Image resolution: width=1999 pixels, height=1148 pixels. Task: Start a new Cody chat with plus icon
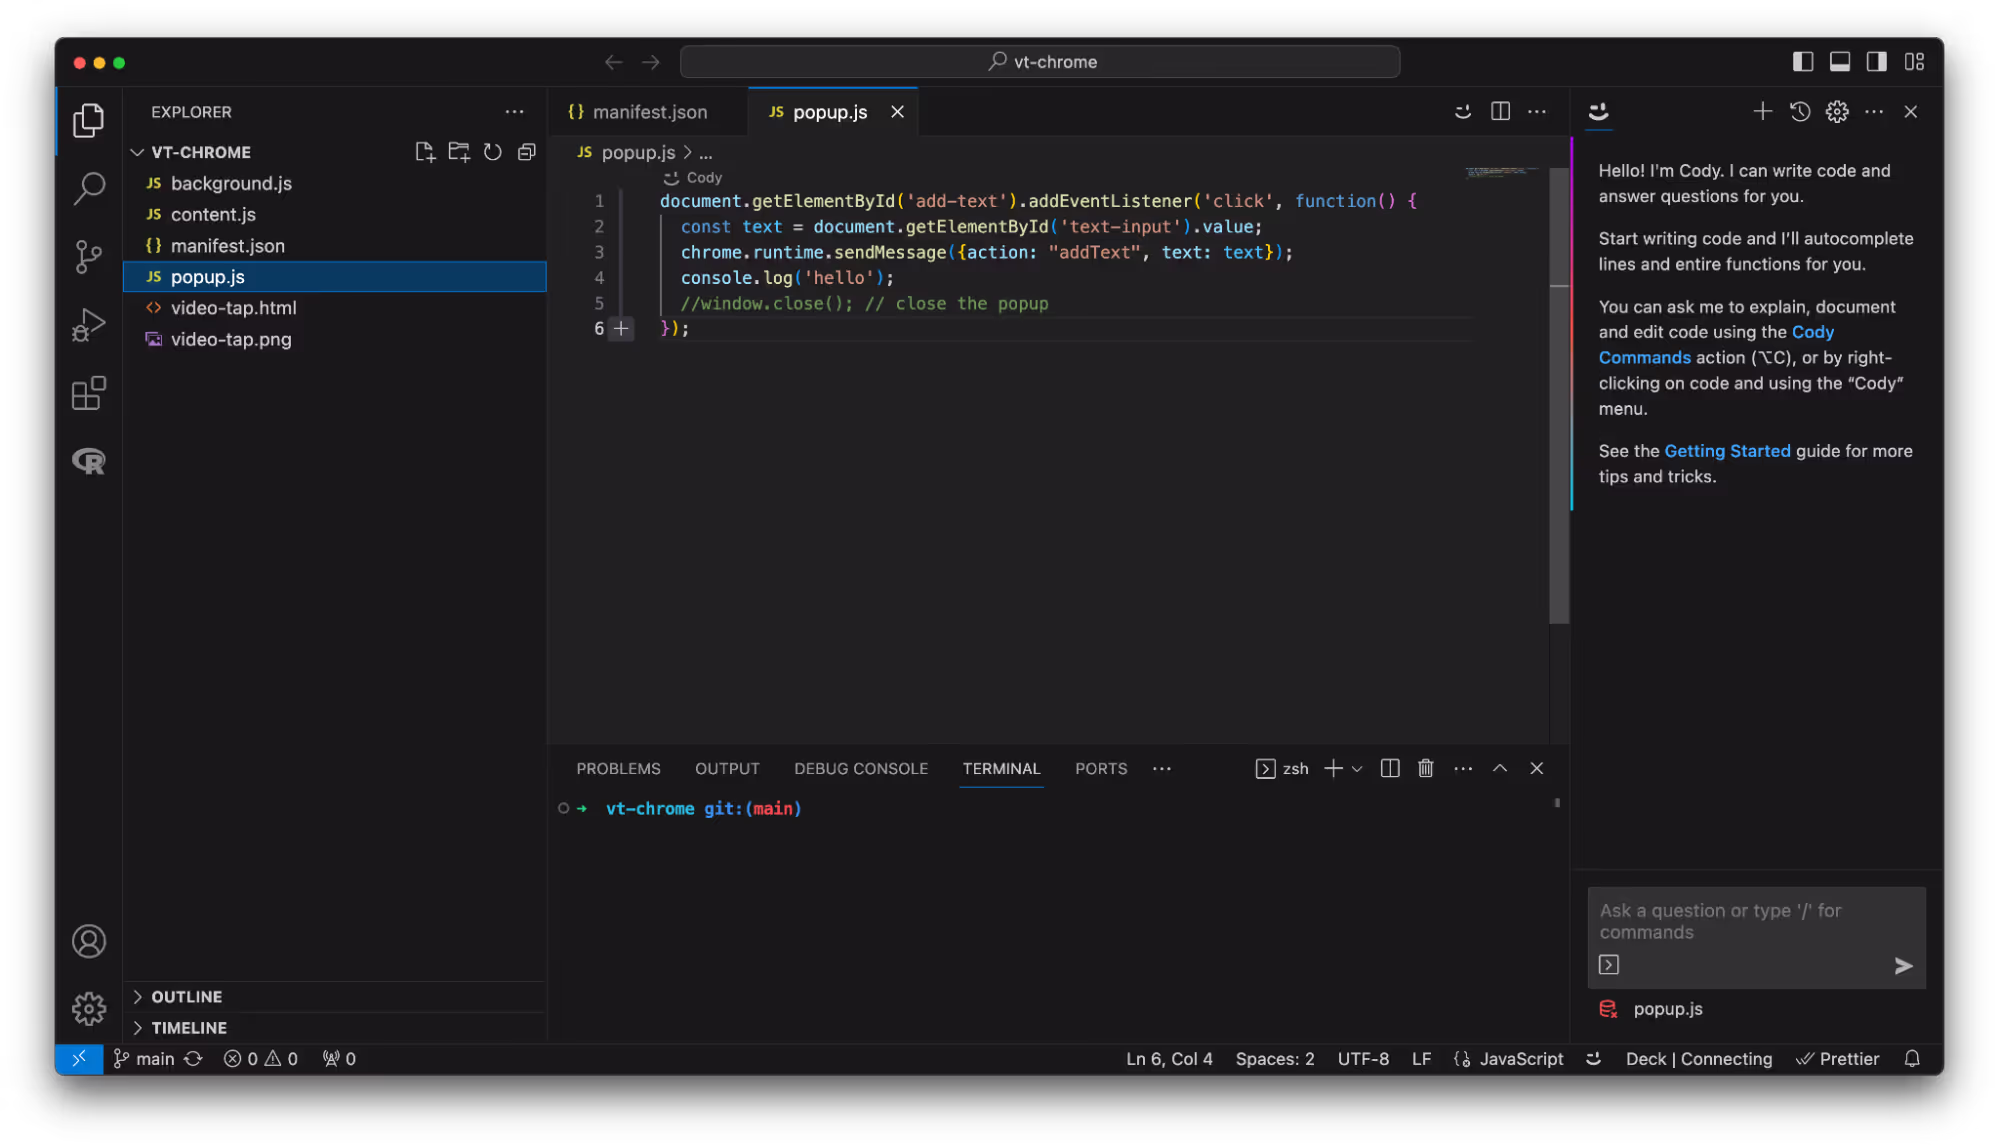pos(1763,112)
